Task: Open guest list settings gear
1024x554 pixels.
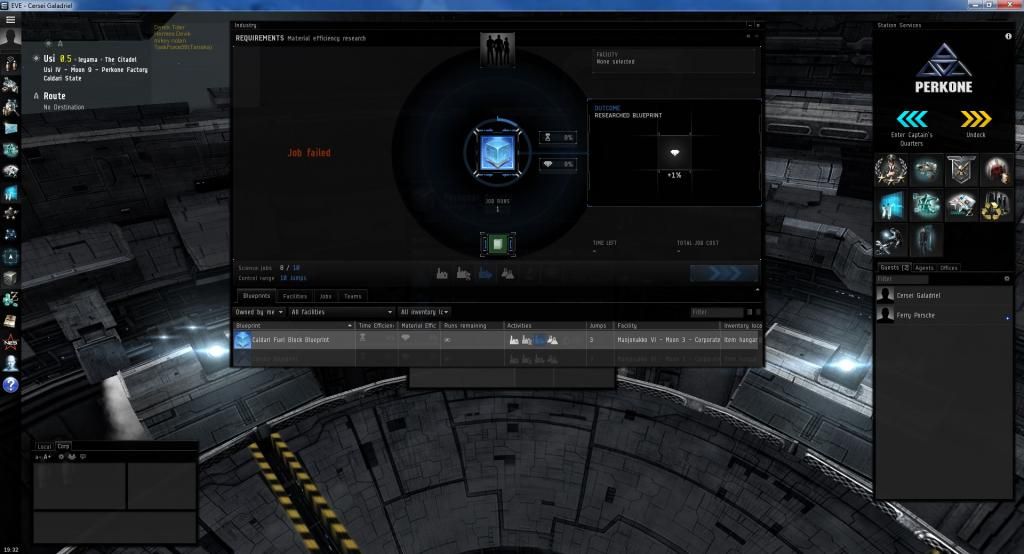Action: [1006, 279]
